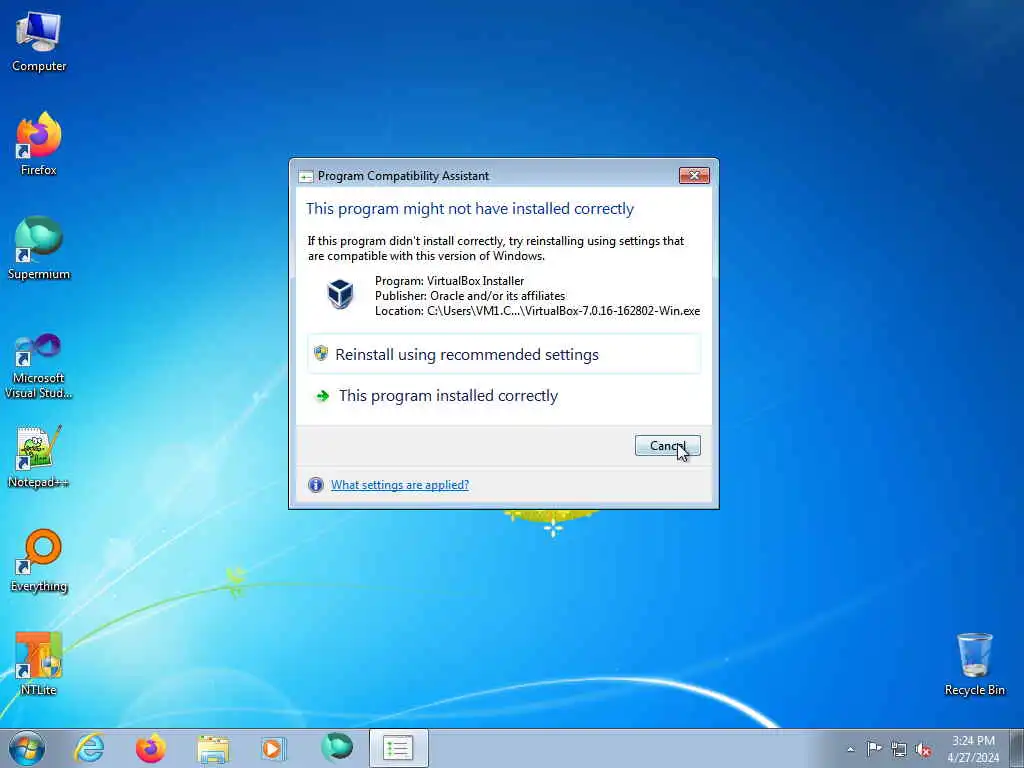Select the NTLite desktop shortcut
Viewport: 1024px width, 768px height.
[x=39, y=664]
